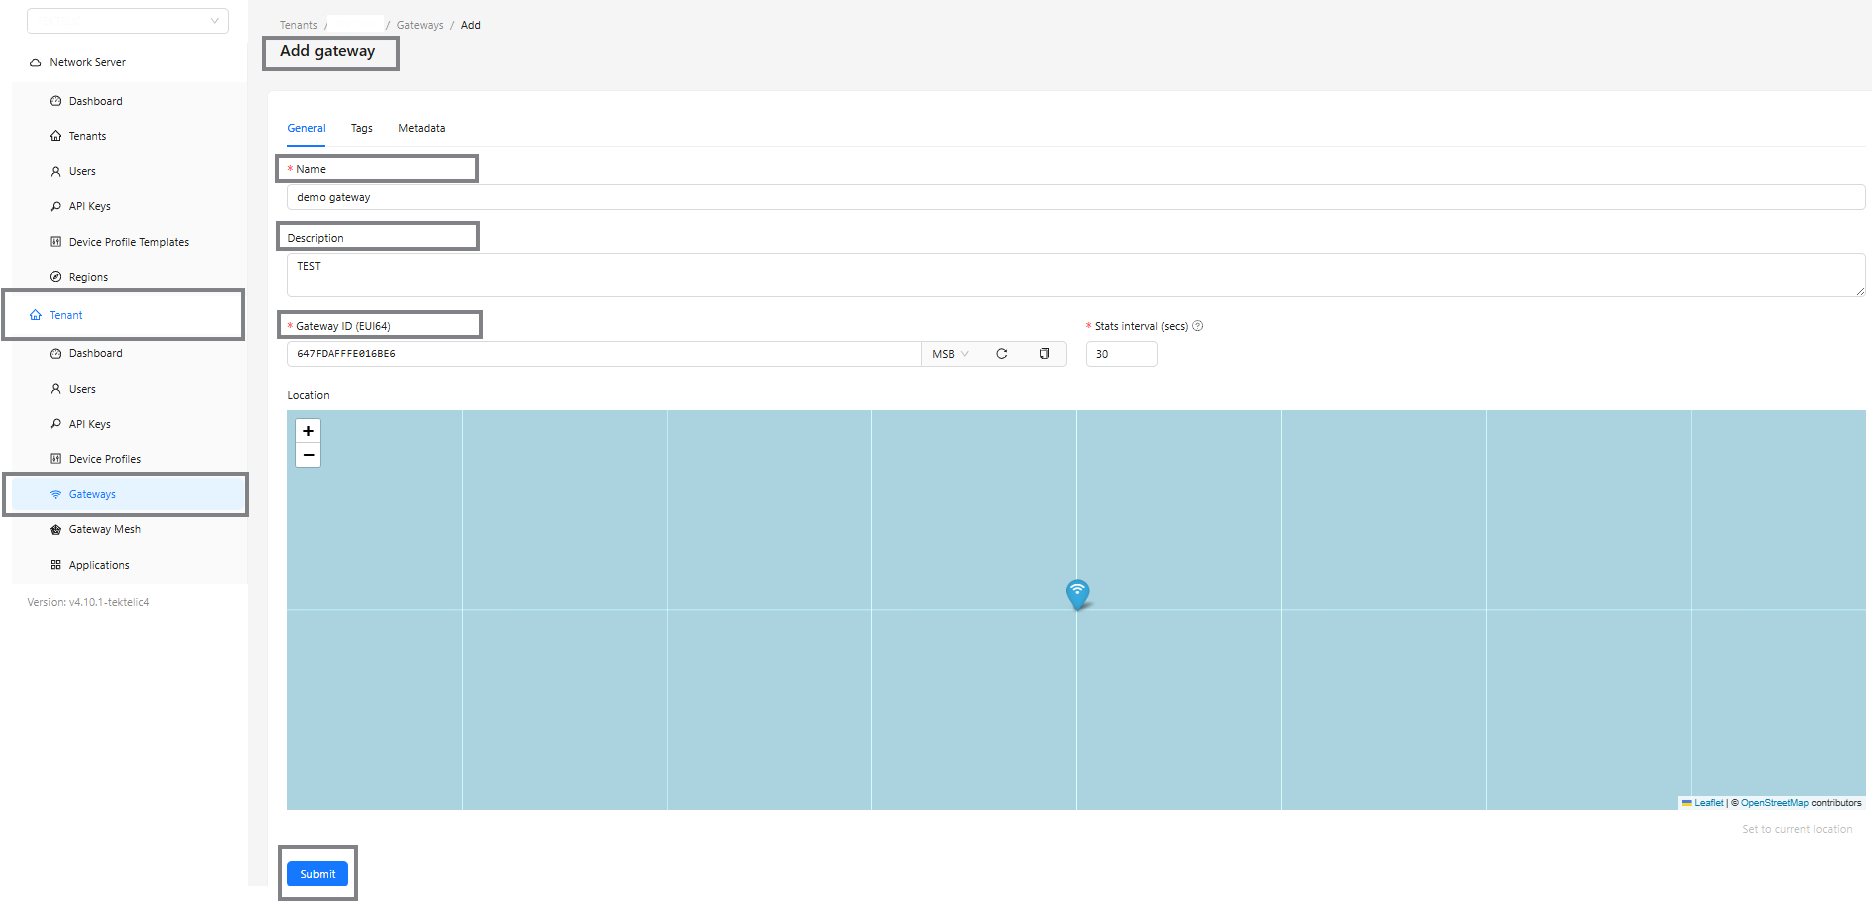Image resolution: width=1872 pixels, height=902 pixels.
Task: Select Gateways in the tenant sidebar
Action: click(x=91, y=493)
